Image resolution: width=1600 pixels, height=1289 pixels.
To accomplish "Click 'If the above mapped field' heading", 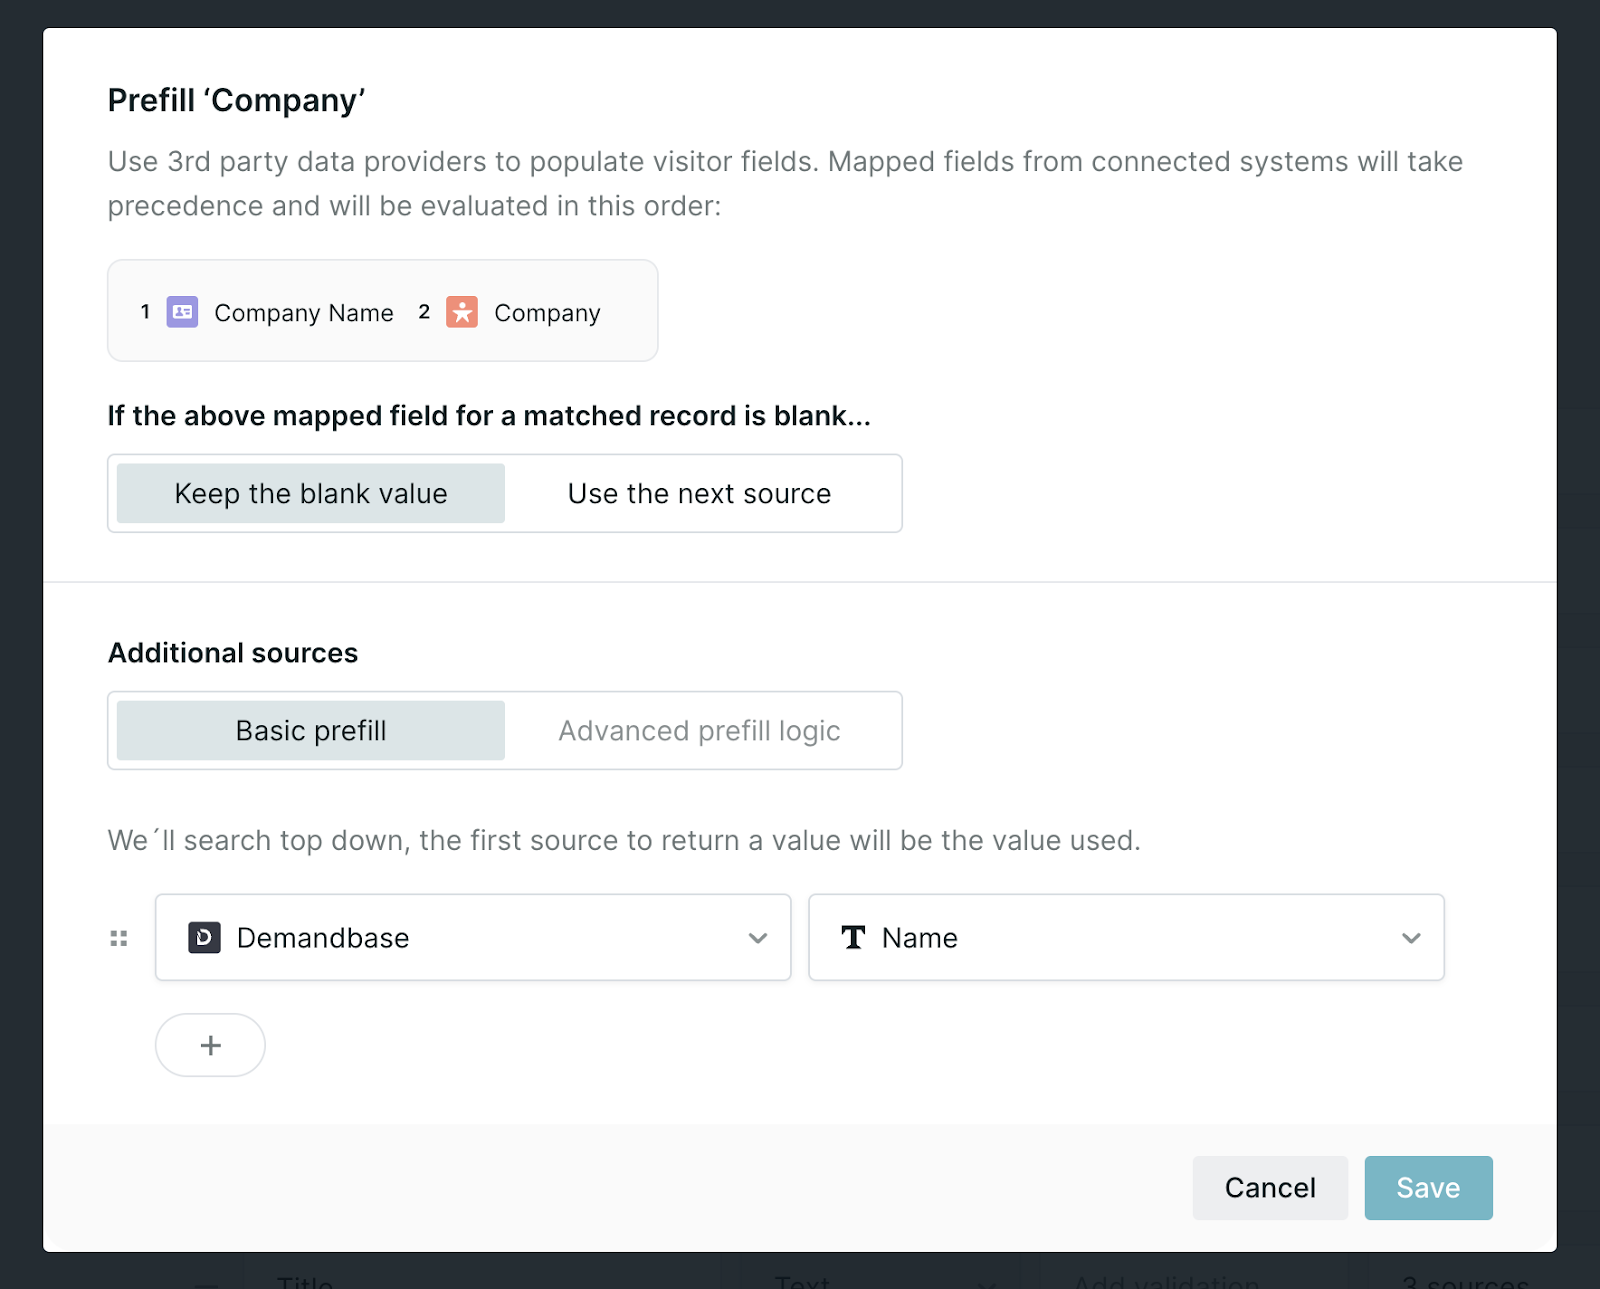I will (489, 416).
